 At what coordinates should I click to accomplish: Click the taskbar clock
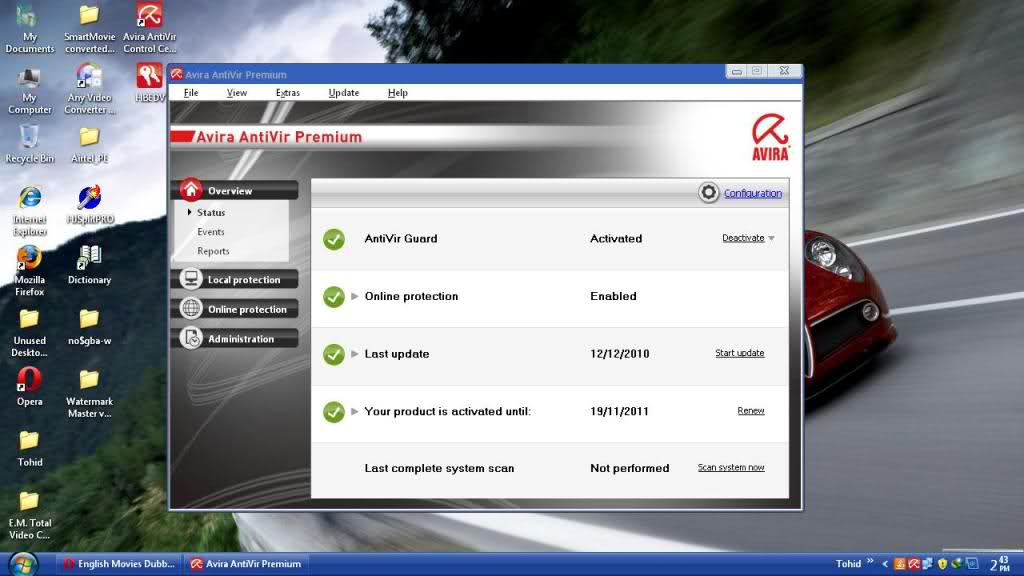(x=1000, y=564)
